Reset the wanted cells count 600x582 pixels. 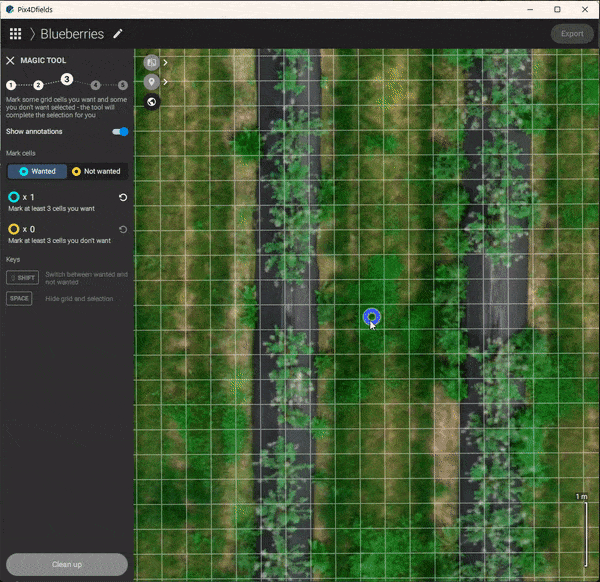pyautogui.click(x=123, y=197)
